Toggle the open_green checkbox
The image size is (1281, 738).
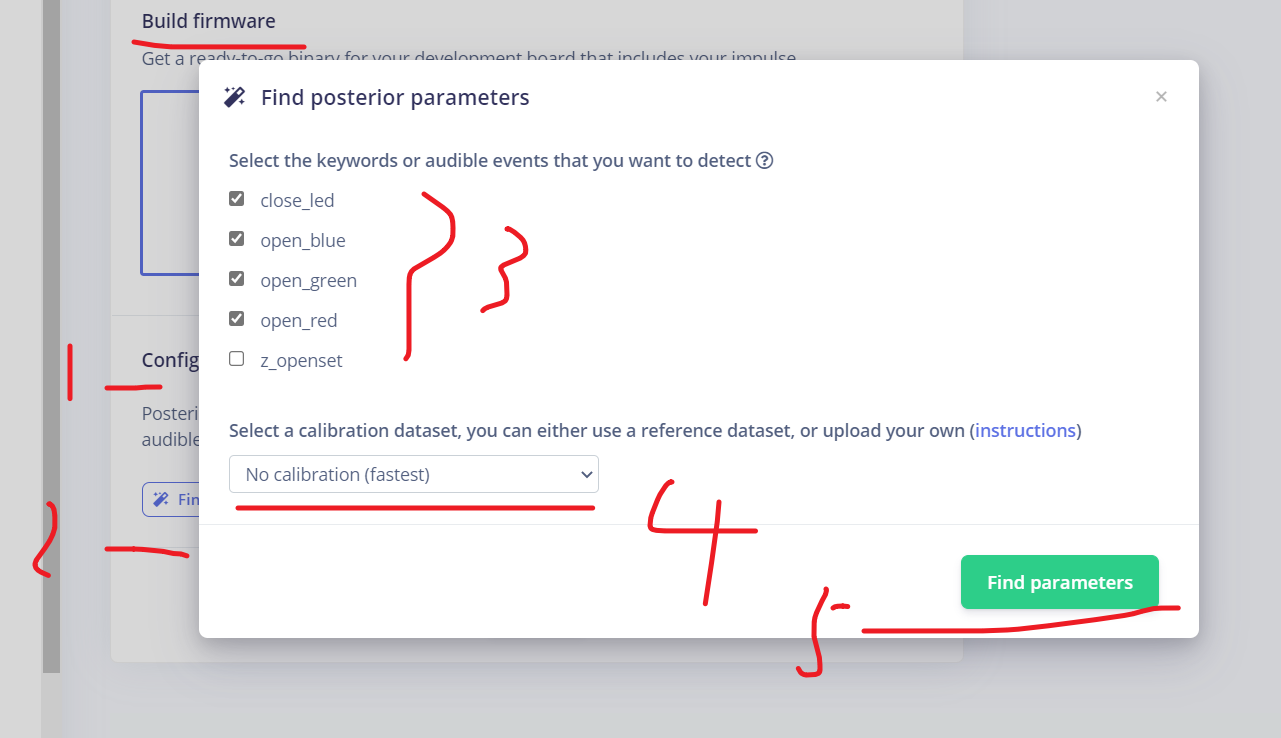click(237, 279)
